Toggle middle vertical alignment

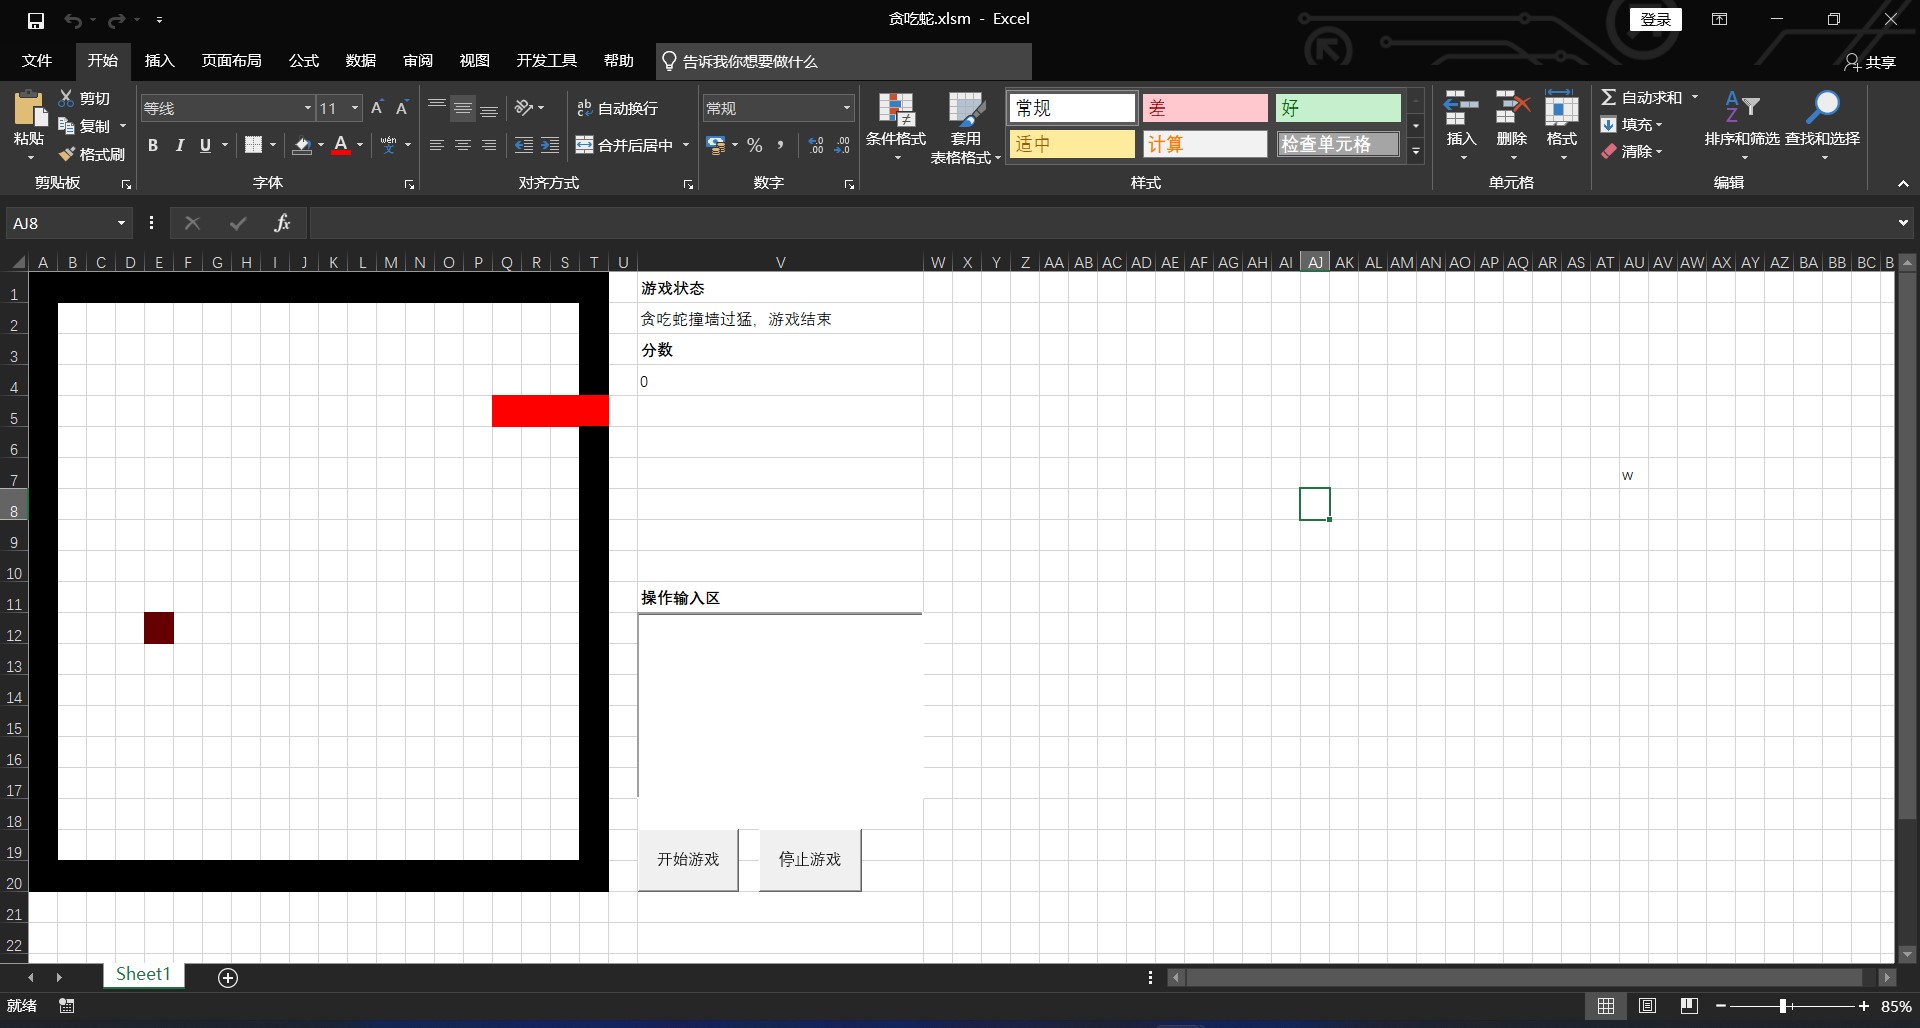click(462, 108)
